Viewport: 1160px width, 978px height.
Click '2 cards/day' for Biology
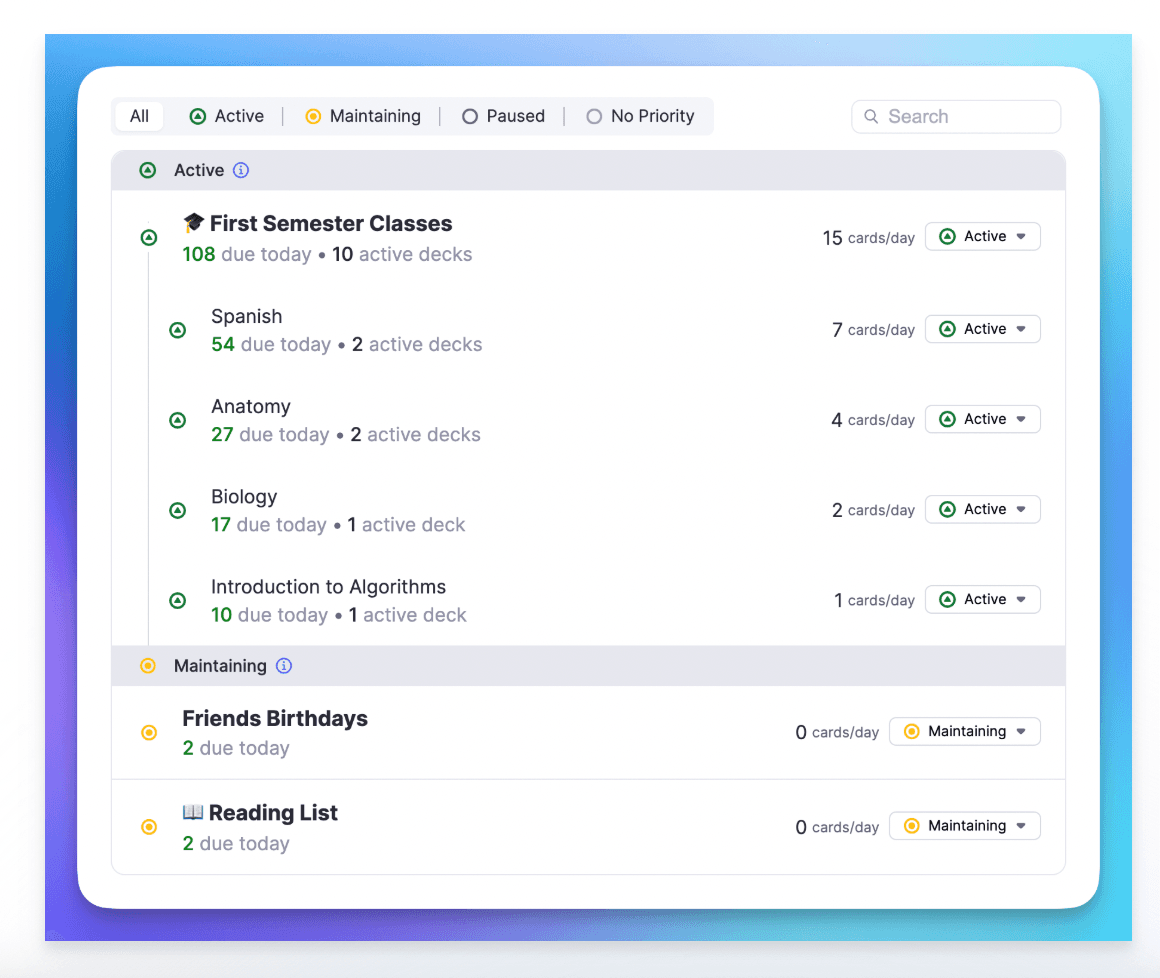pyautogui.click(x=873, y=510)
